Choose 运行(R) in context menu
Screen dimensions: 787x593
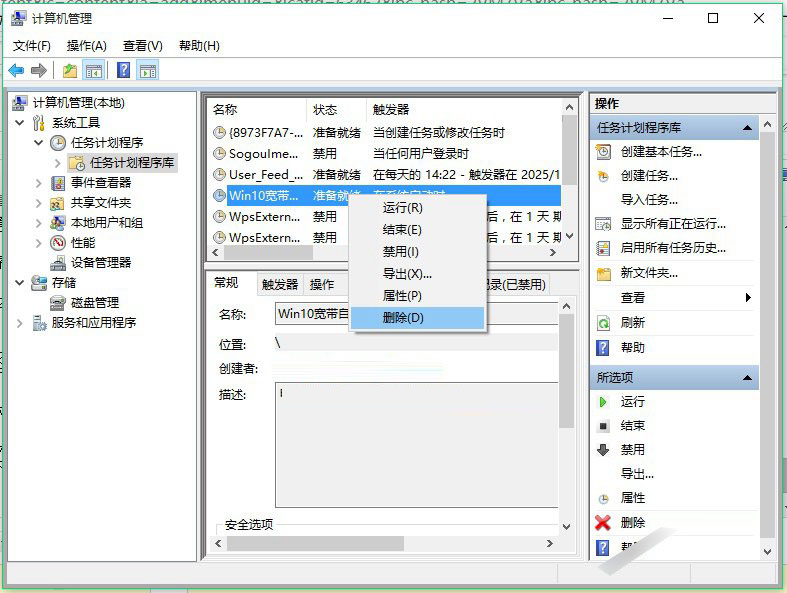click(418, 207)
